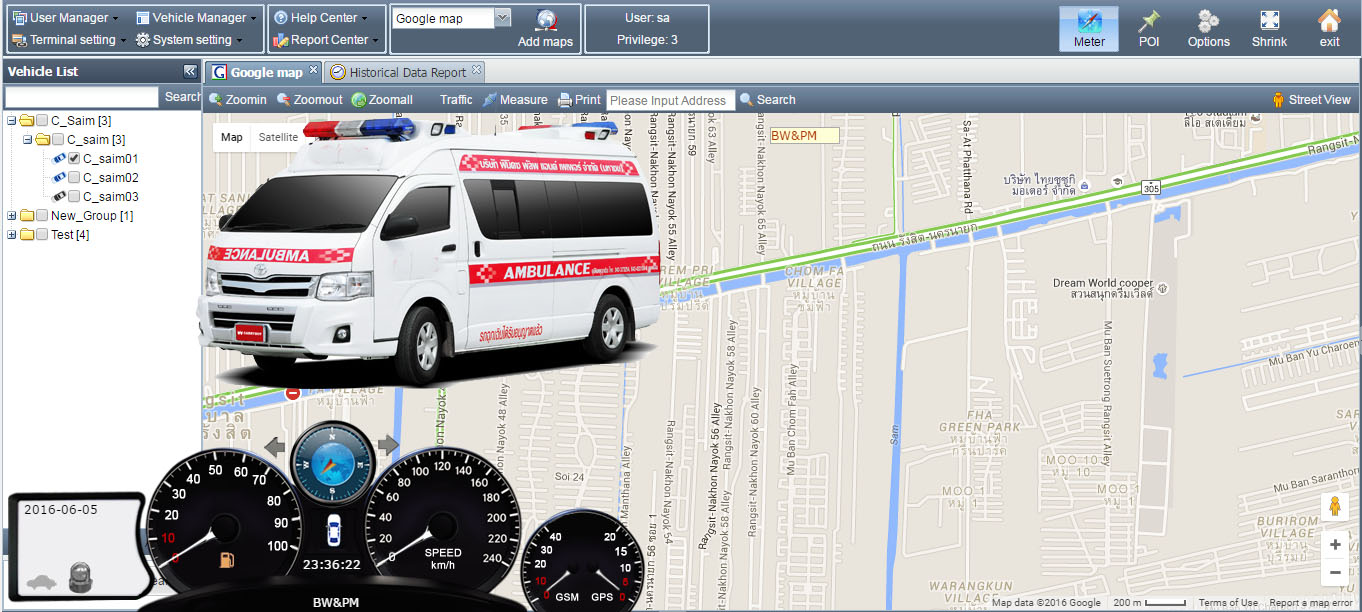Switch map to Satellite view
This screenshot has width=1362, height=612.
click(277, 137)
